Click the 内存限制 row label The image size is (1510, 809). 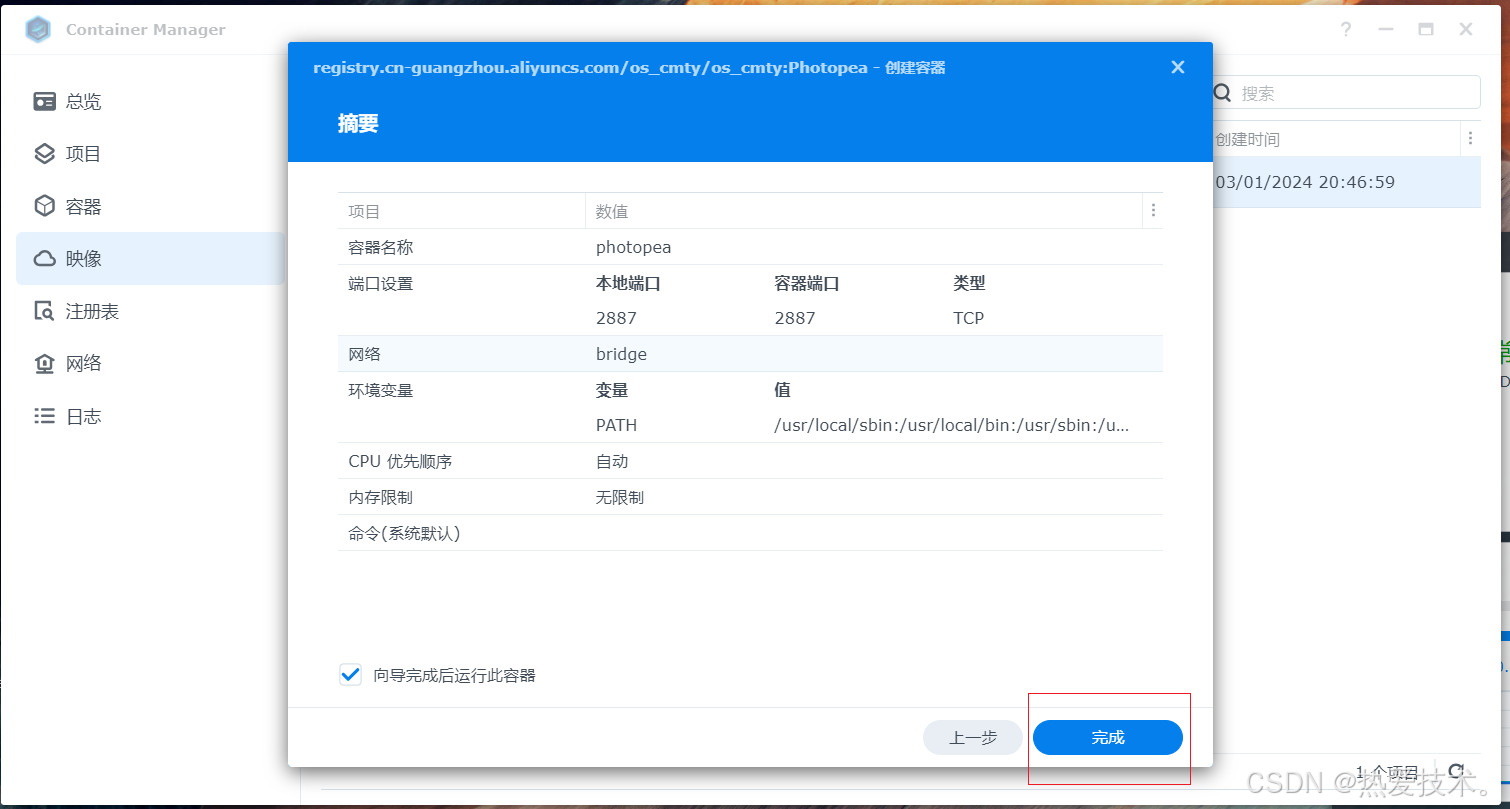click(x=381, y=497)
